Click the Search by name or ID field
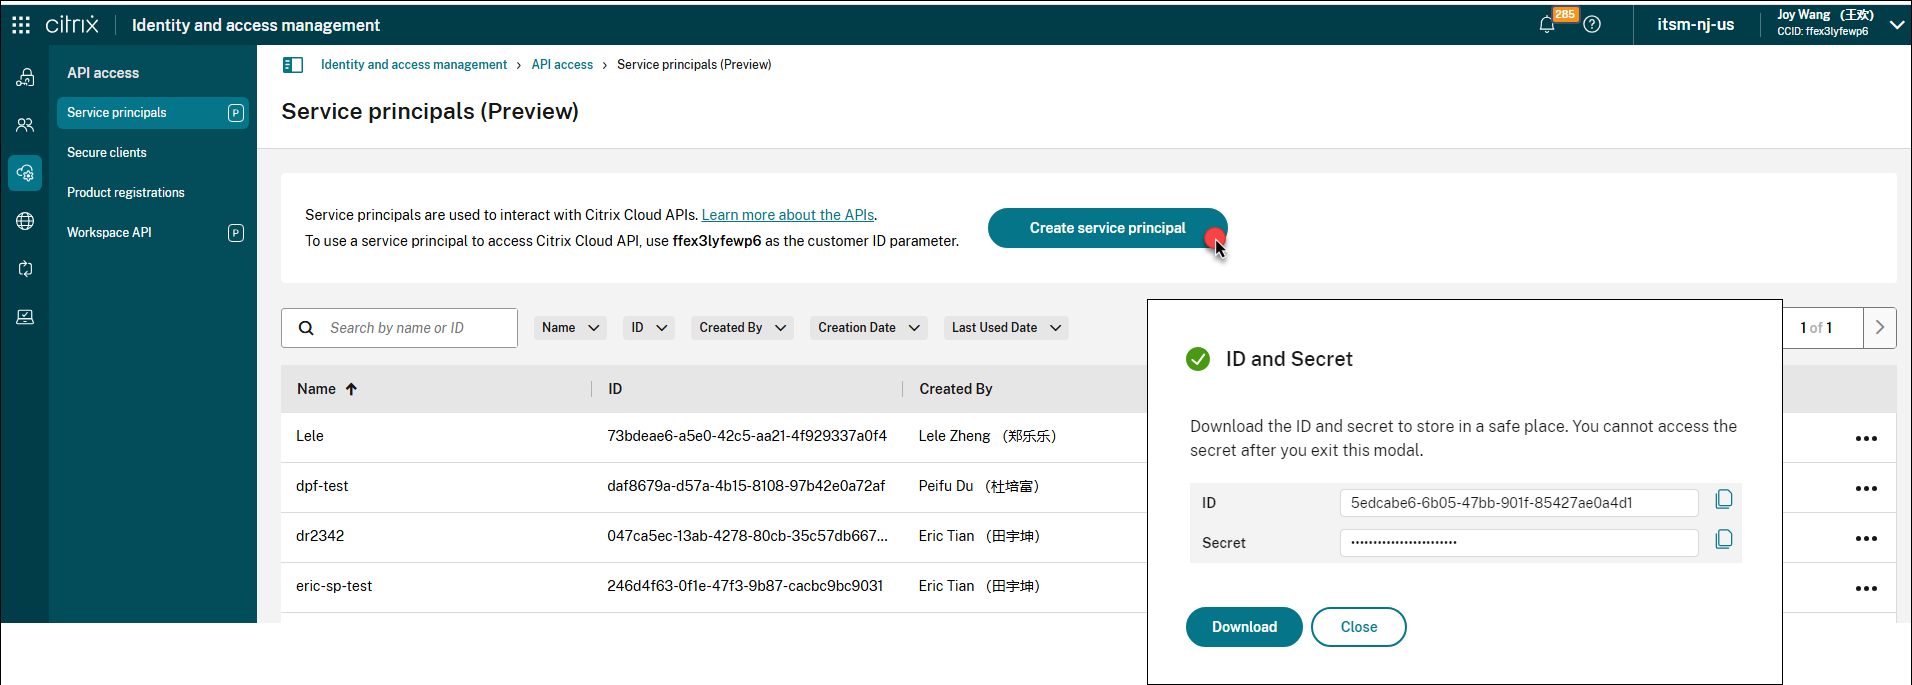The width and height of the screenshot is (1912, 685). pos(399,328)
